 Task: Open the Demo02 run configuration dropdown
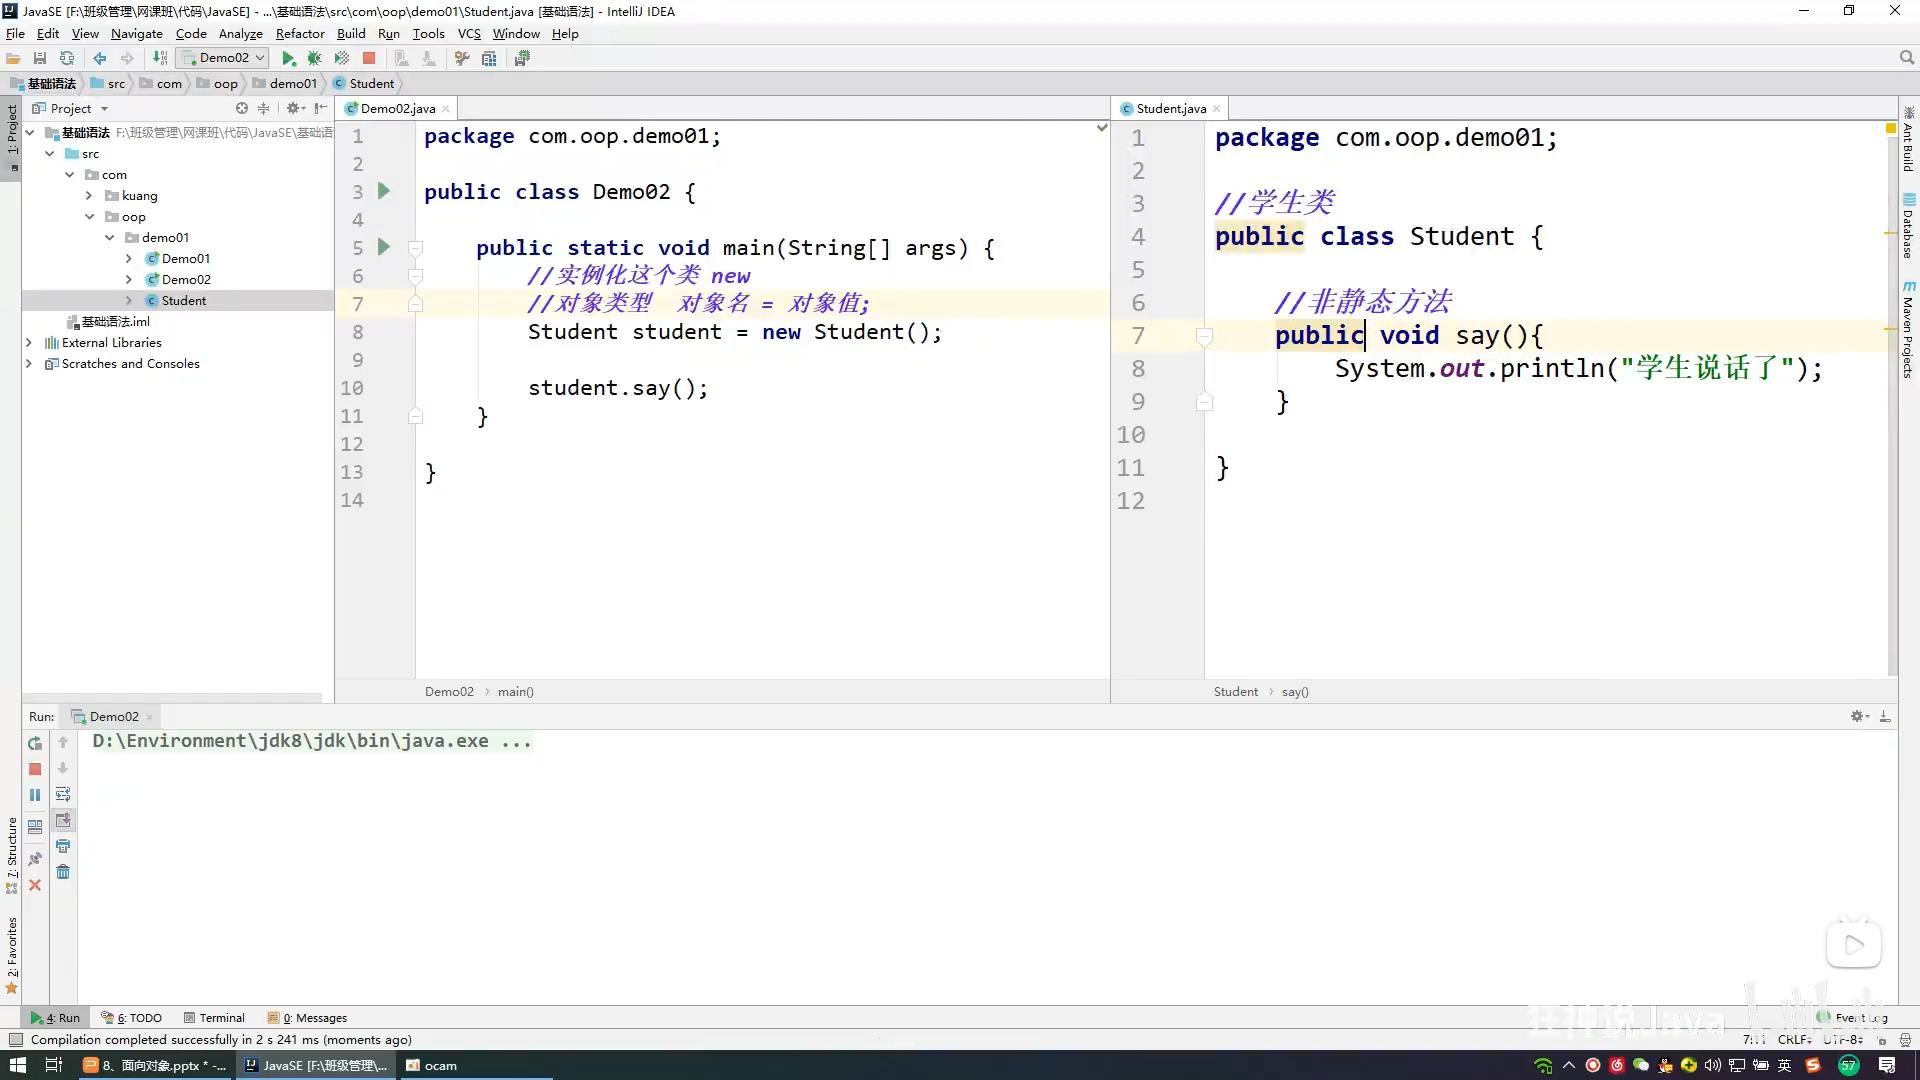[222, 58]
